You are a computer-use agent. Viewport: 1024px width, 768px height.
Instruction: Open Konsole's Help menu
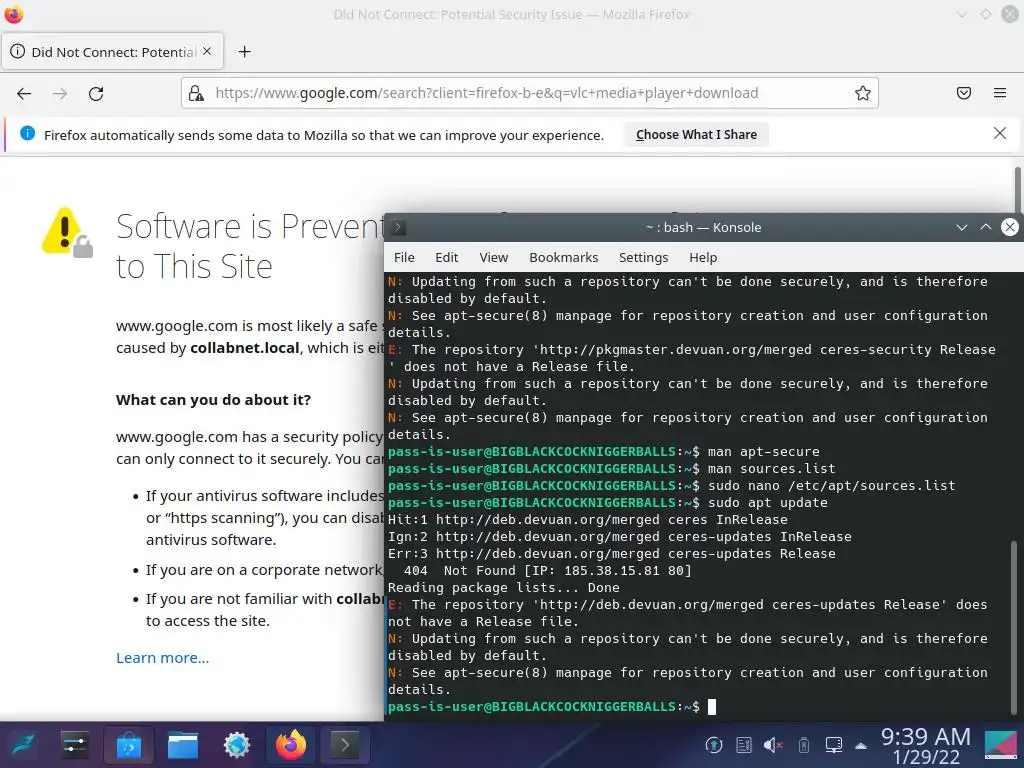pos(703,257)
